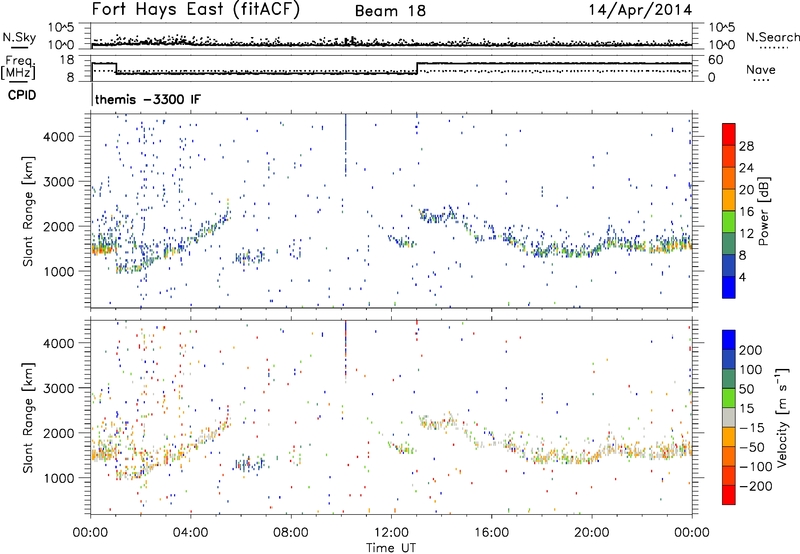Click the '24' tick on Power colorbar
800x554 pixels.
click(x=746, y=168)
